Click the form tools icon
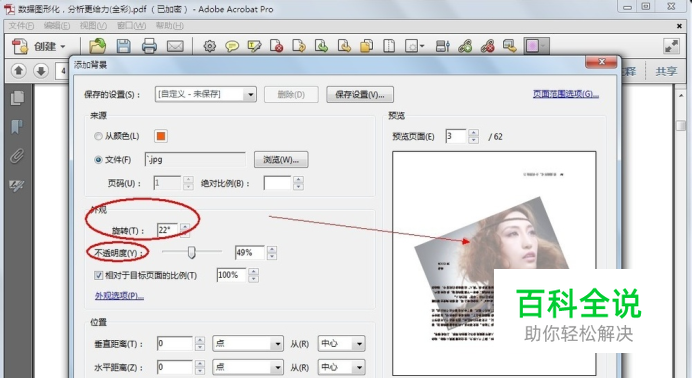692x378 pixels. [442, 46]
